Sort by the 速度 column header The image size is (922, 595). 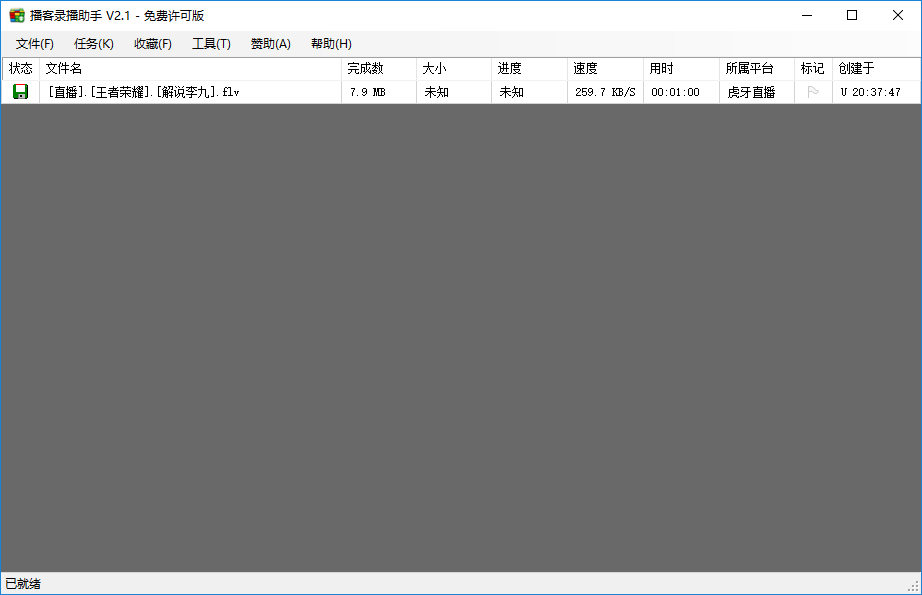[x=605, y=69]
